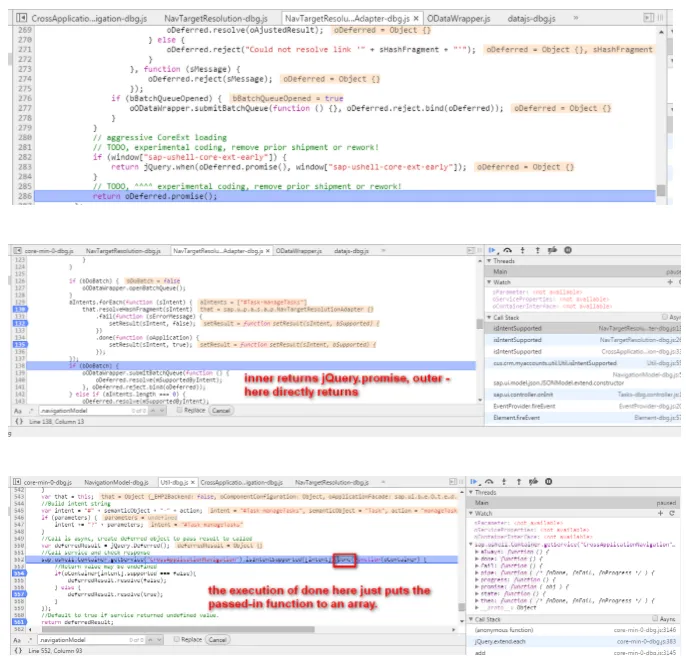Remove the breakpoint on line 557
This screenshot has width=686, height=662.
click(x=20, y=594)
